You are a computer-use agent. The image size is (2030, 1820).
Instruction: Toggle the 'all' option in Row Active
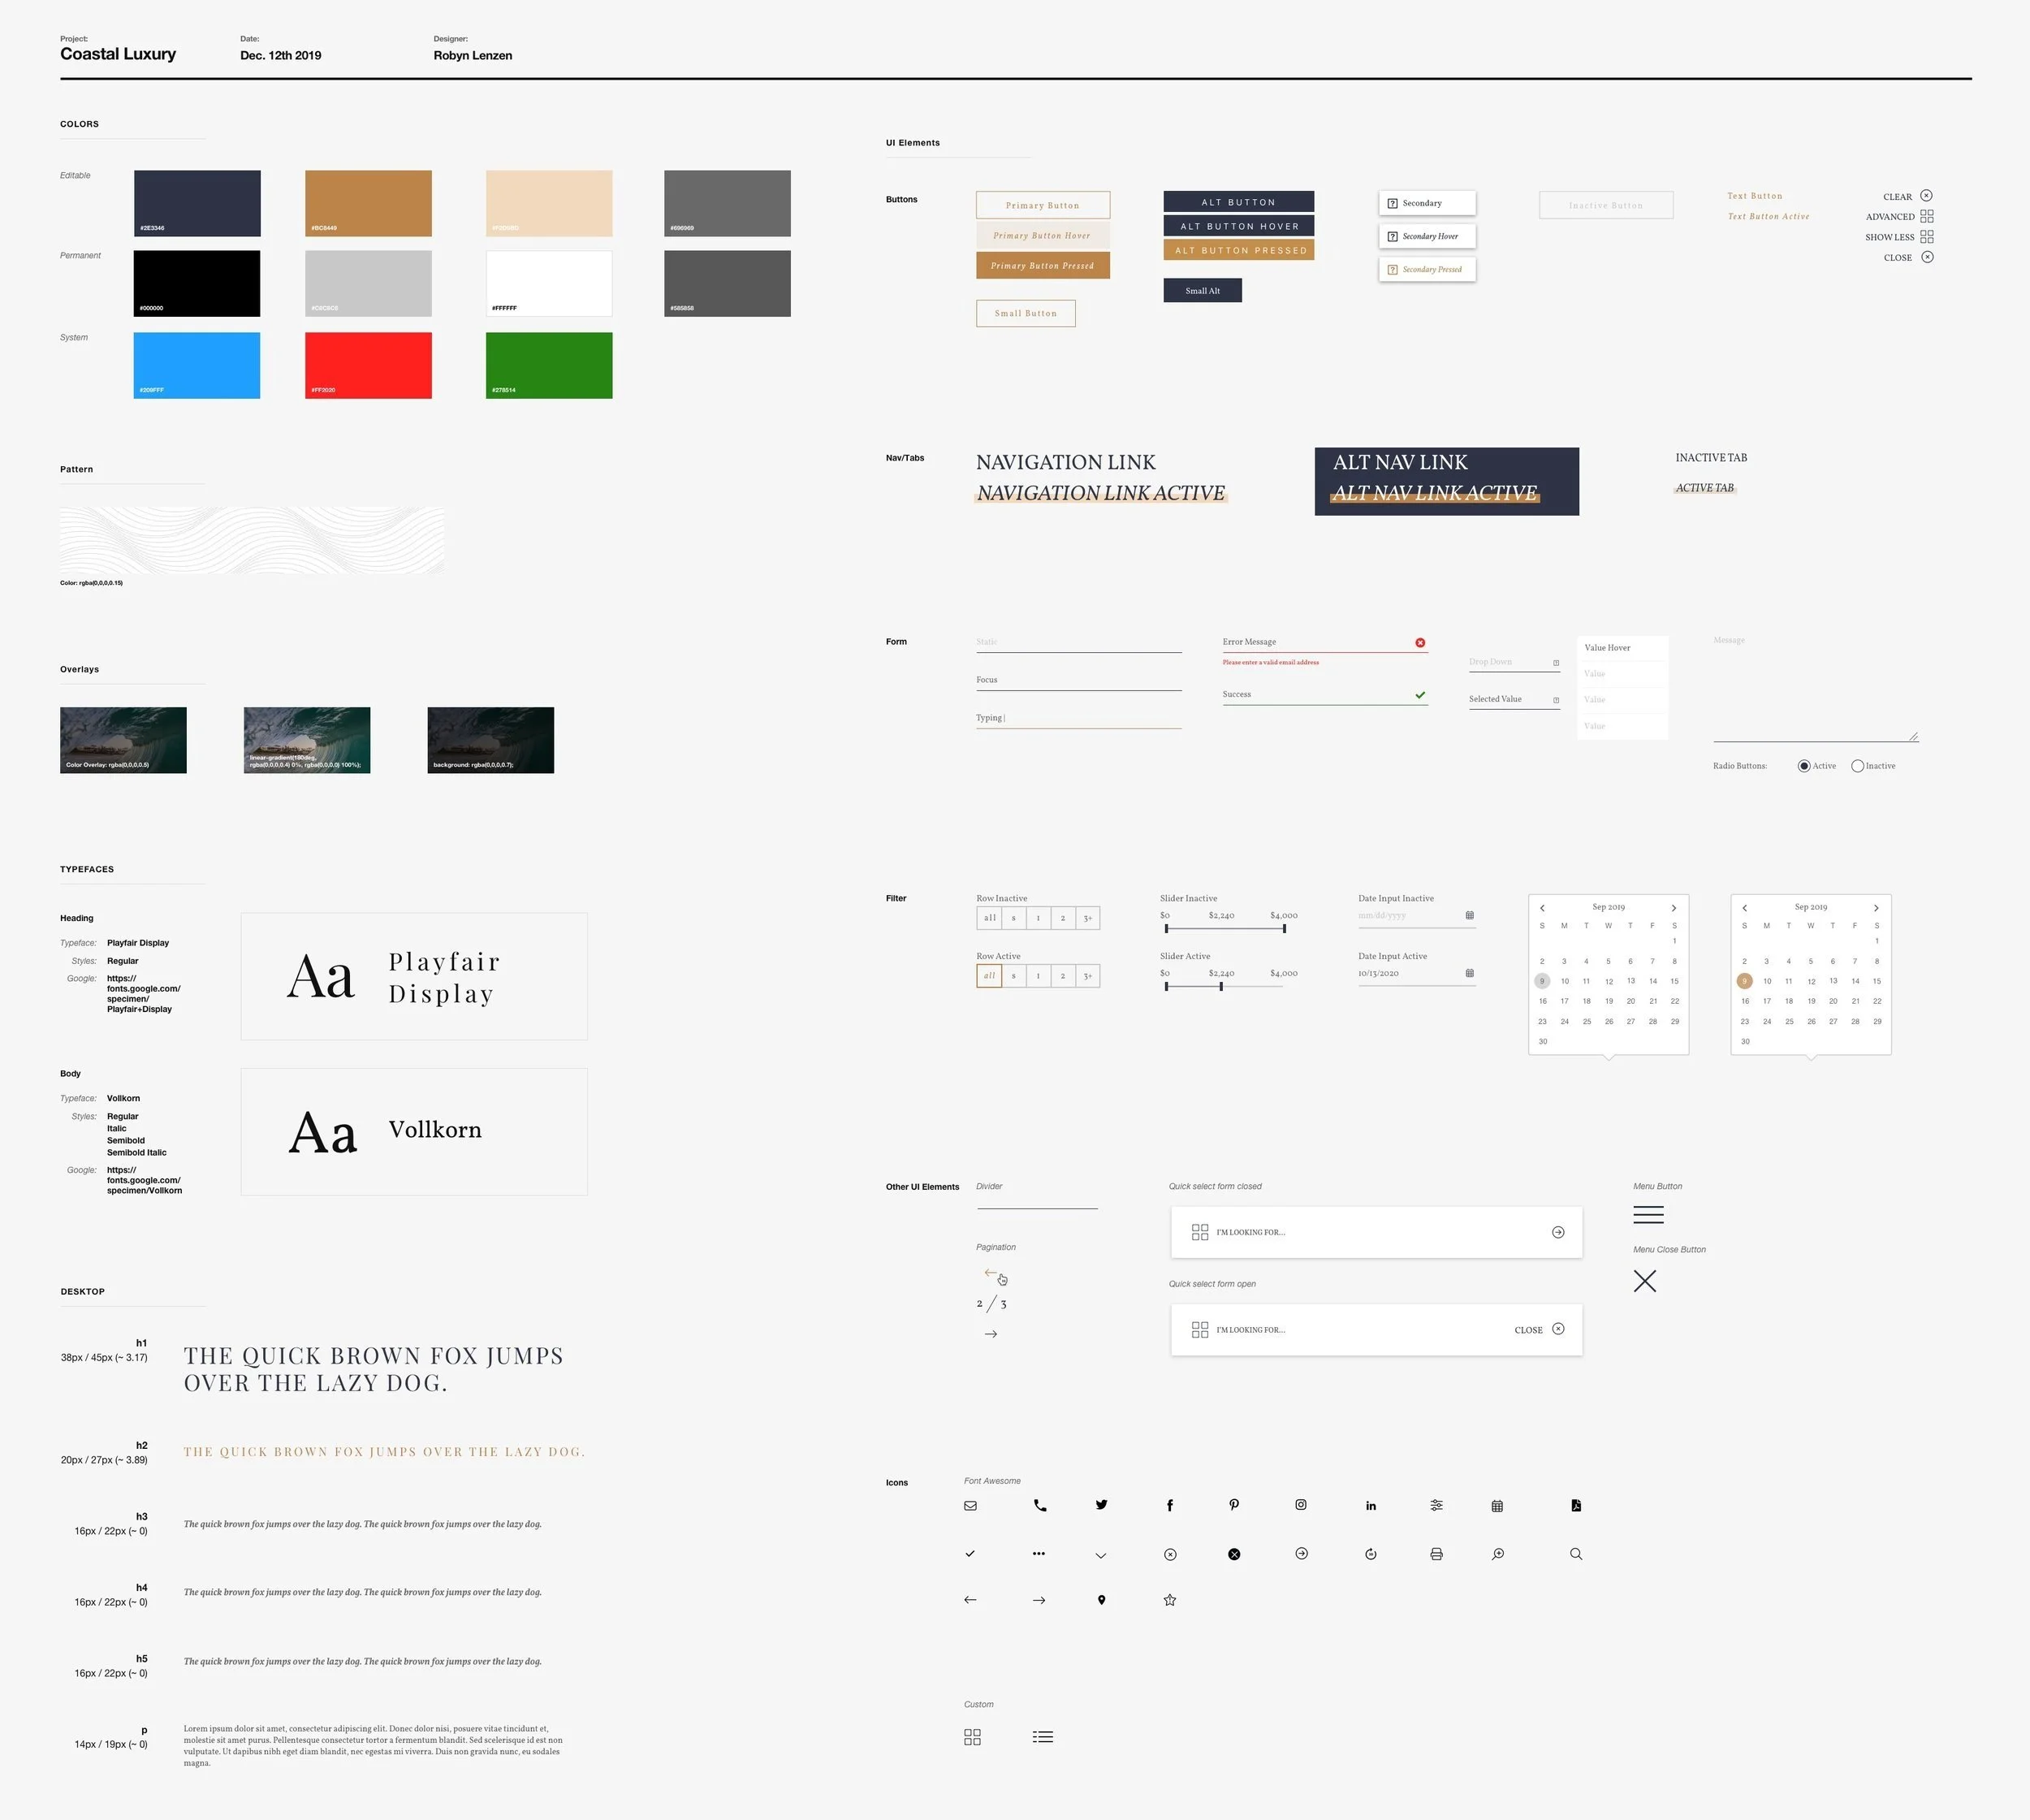tap(989, 975)
